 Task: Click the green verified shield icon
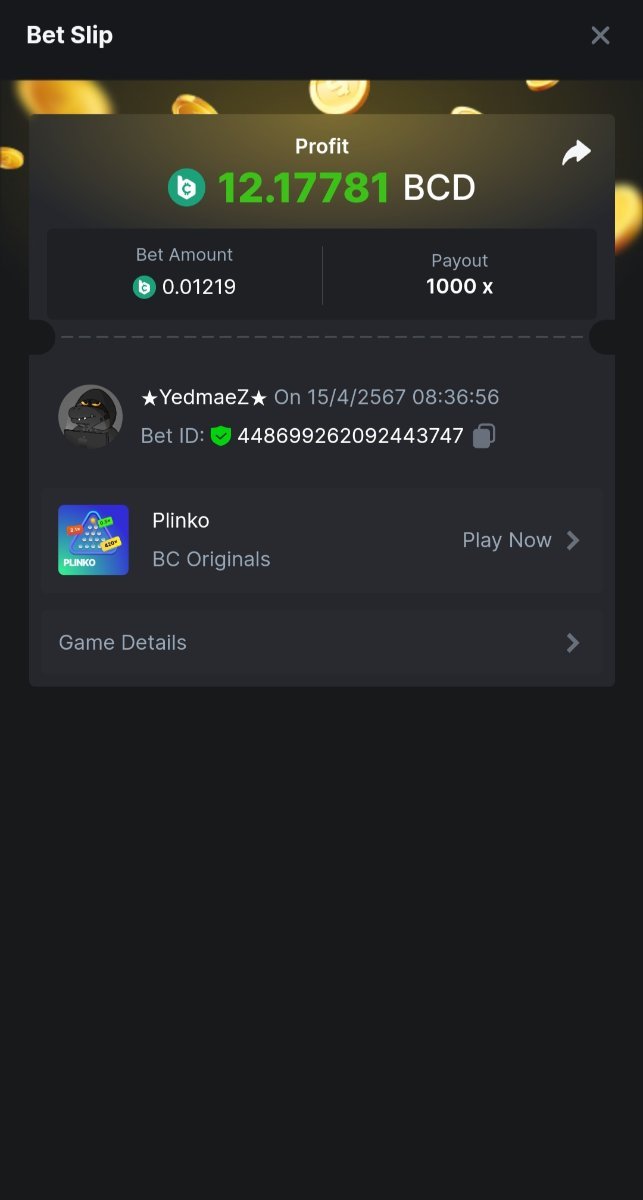pos(221,436)
